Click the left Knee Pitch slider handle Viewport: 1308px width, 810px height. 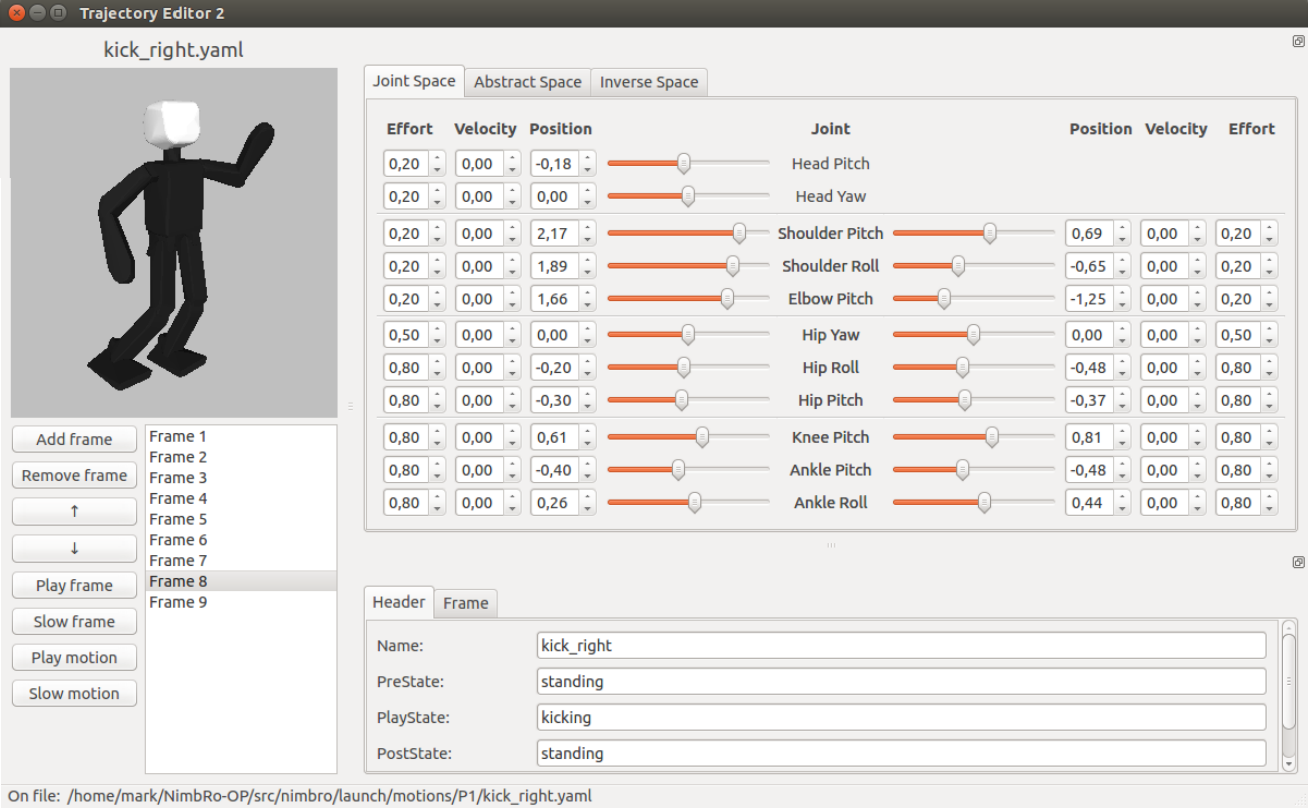[x=702, y=437]
